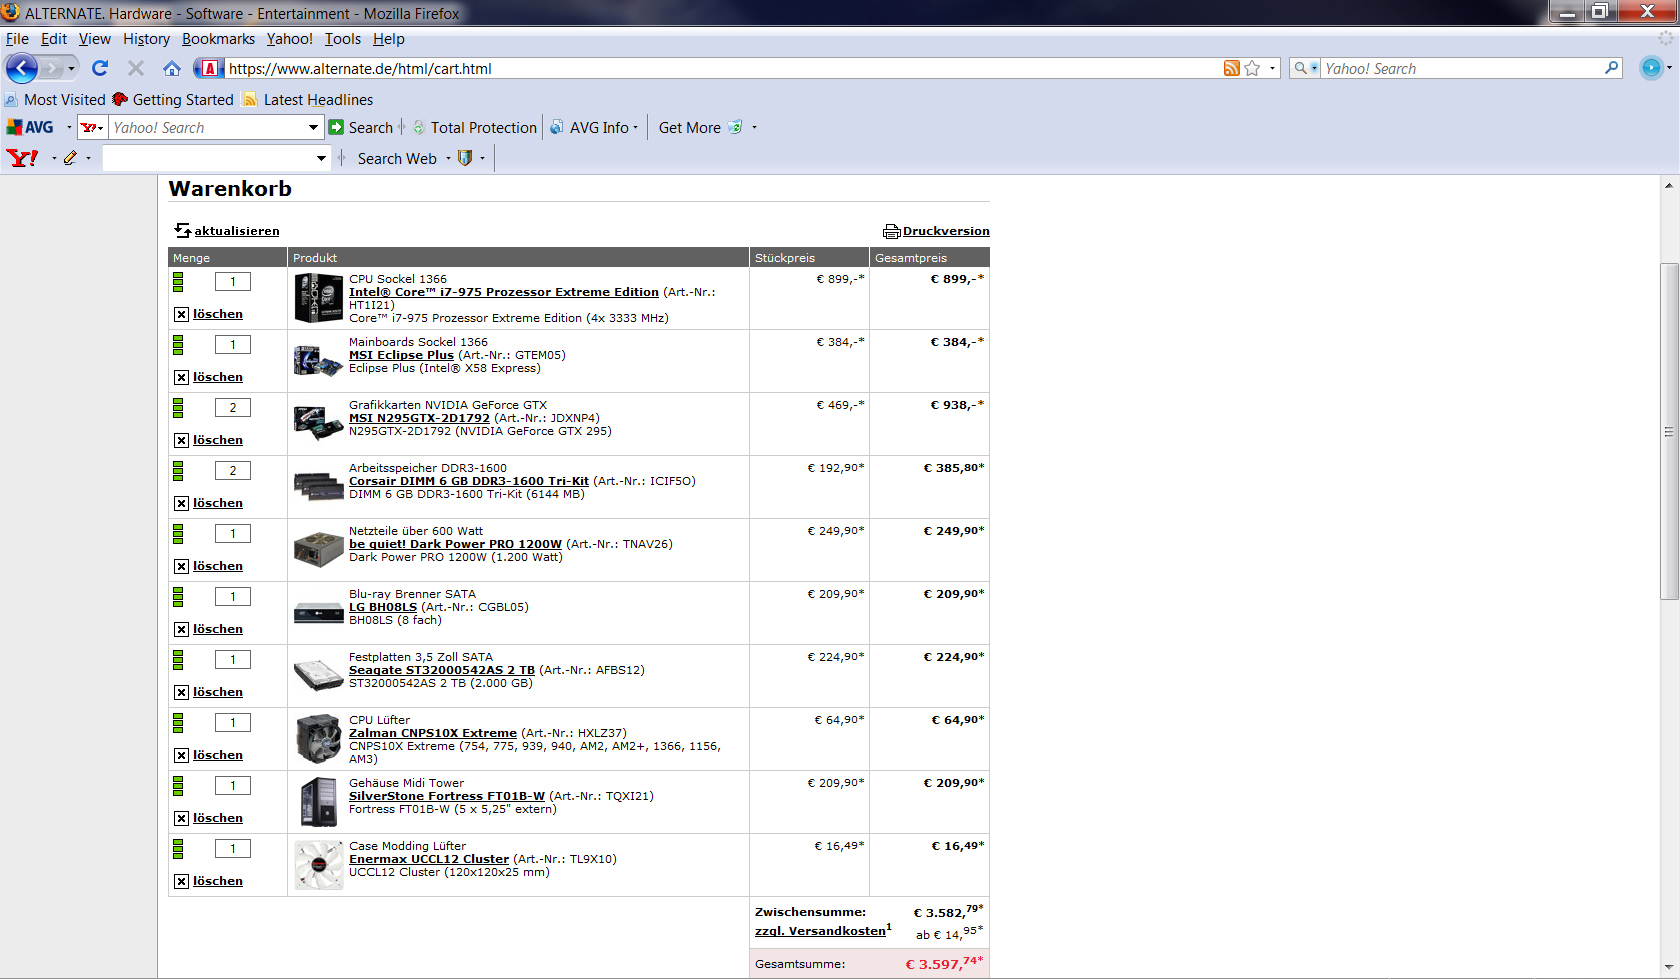Screen dimensions: 1680x980
Task: Click the Search Web button in Yahoo toolbar
Action: pos(397,158)
